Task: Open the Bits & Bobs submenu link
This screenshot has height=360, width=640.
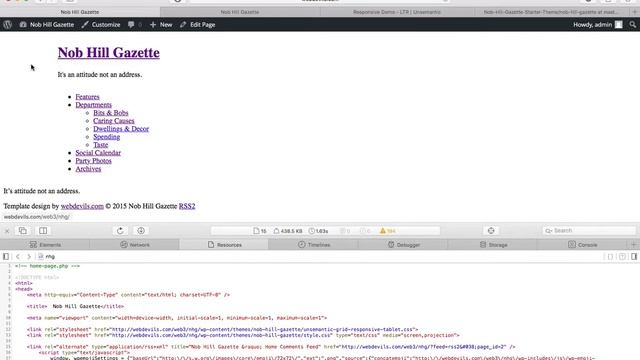Action: pos(111,113)
